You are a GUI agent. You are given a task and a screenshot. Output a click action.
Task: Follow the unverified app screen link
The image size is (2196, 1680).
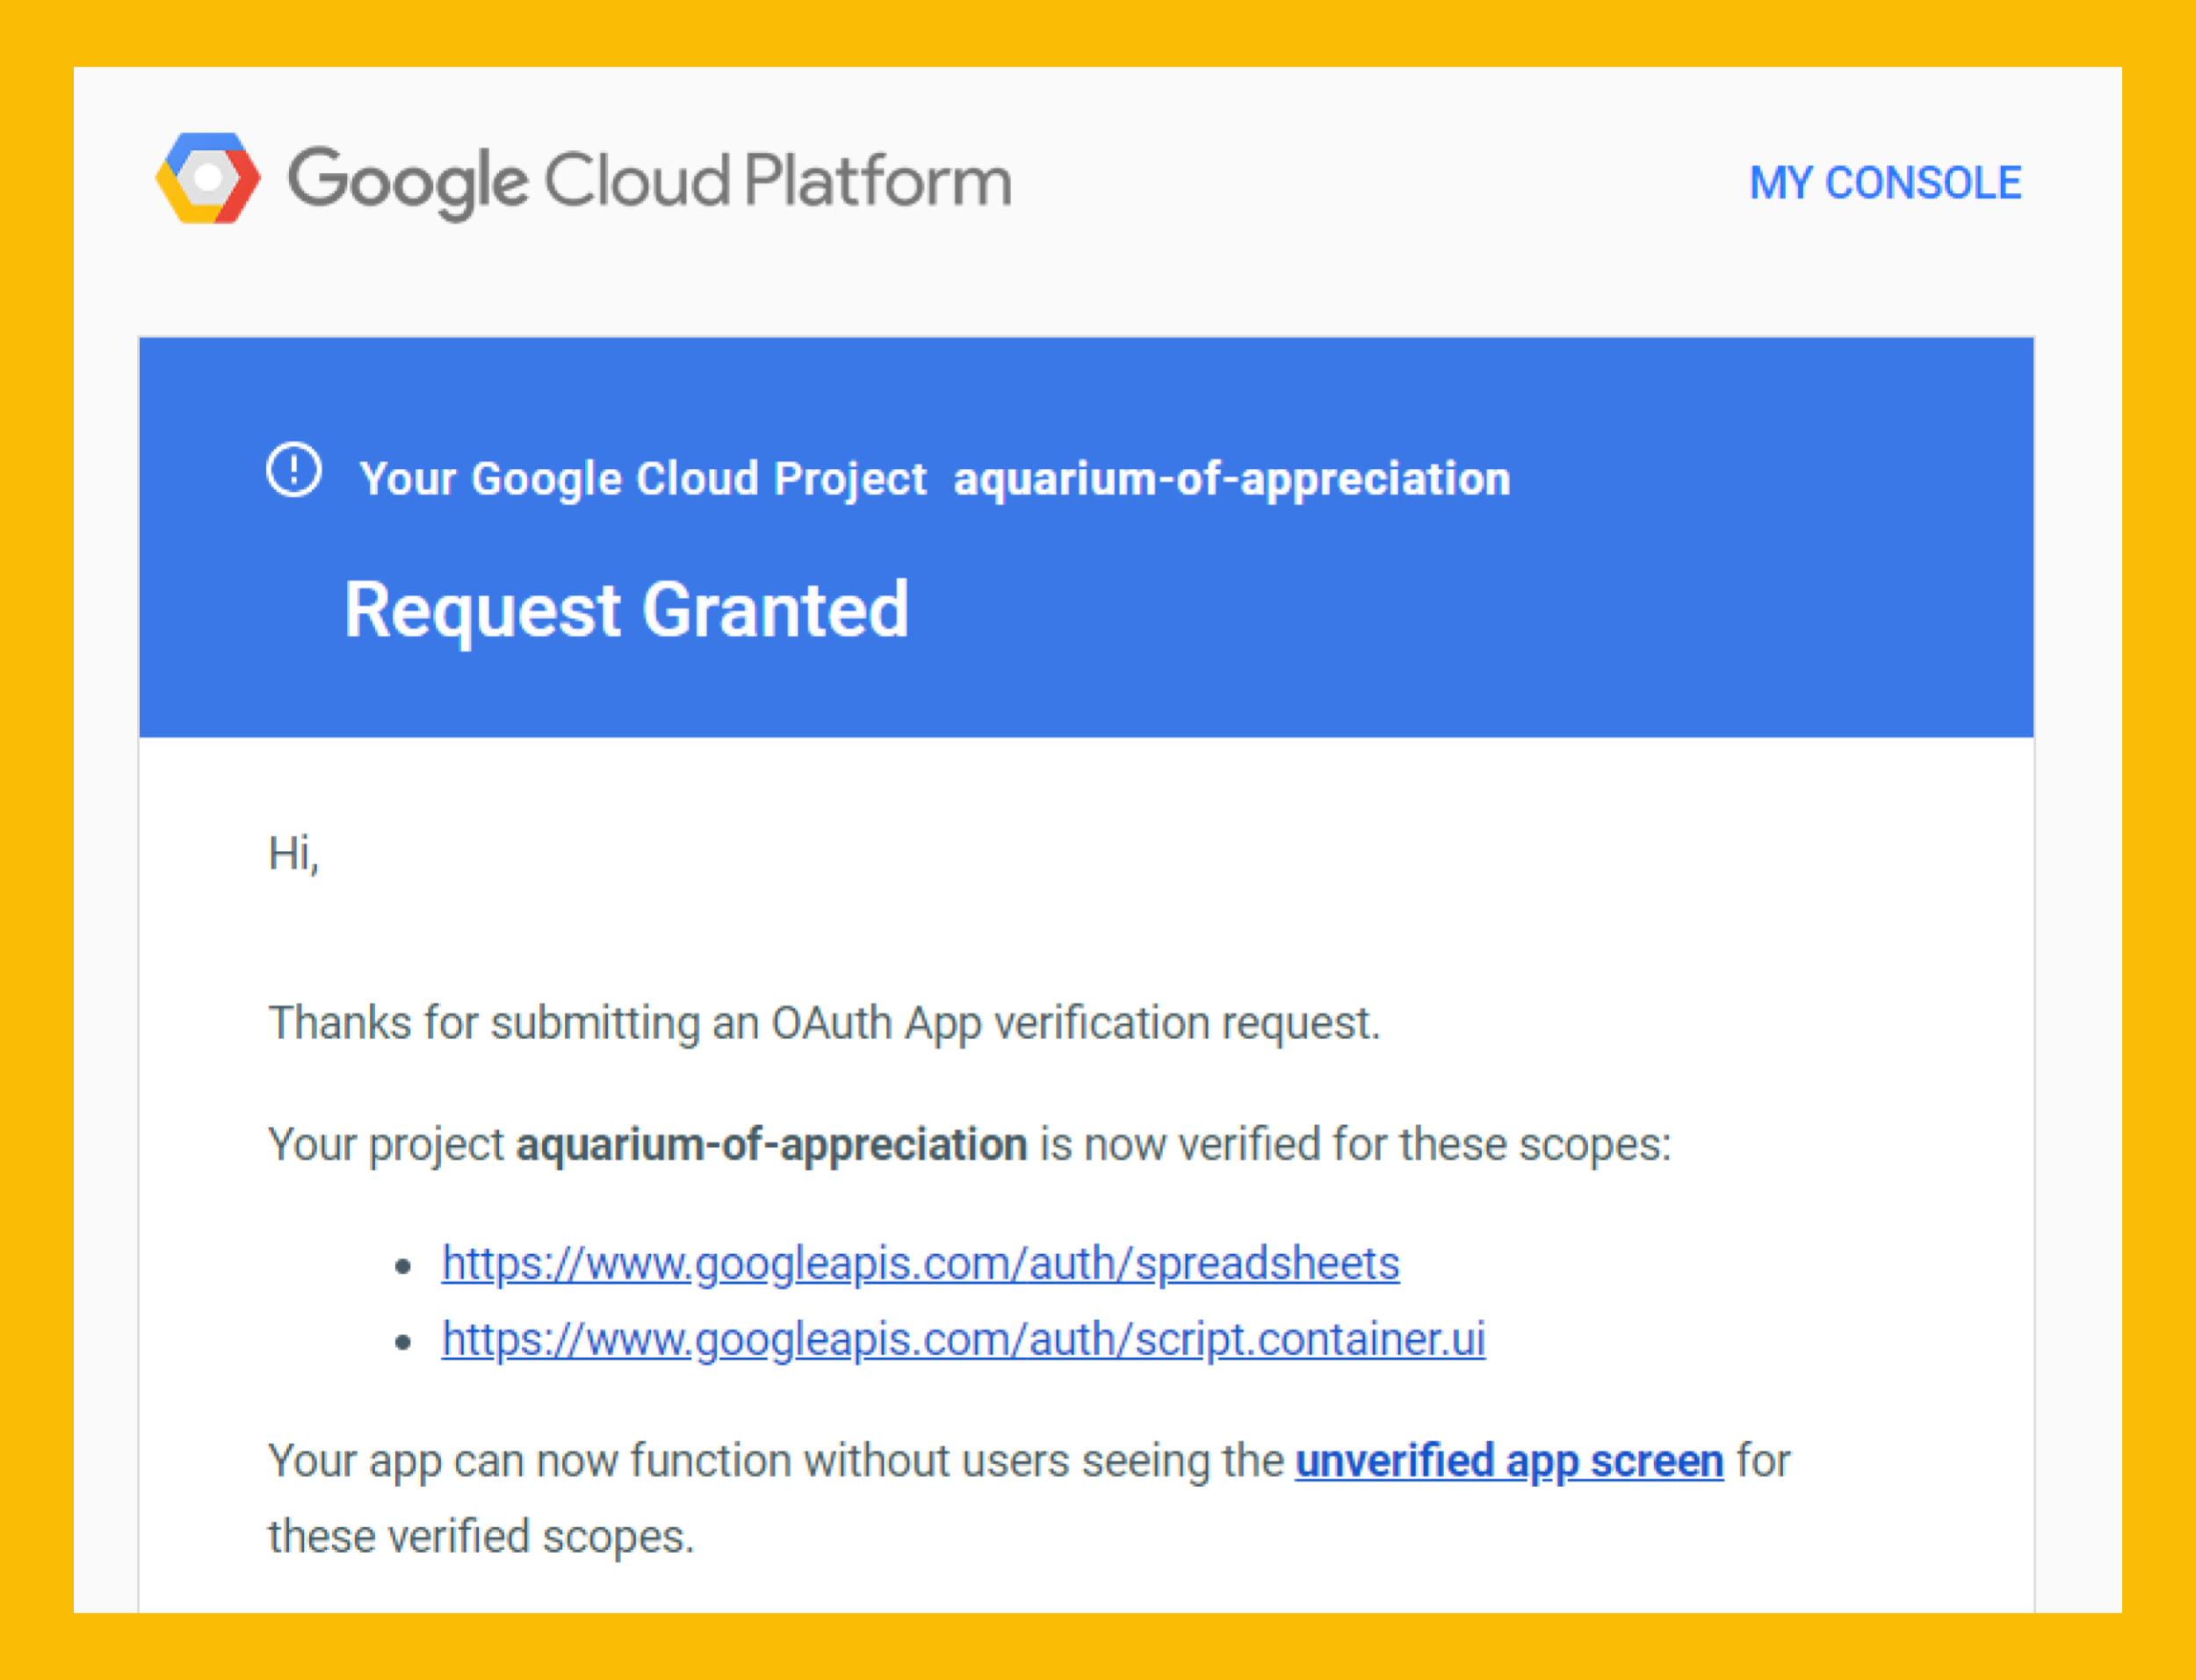(1509, 1462)
